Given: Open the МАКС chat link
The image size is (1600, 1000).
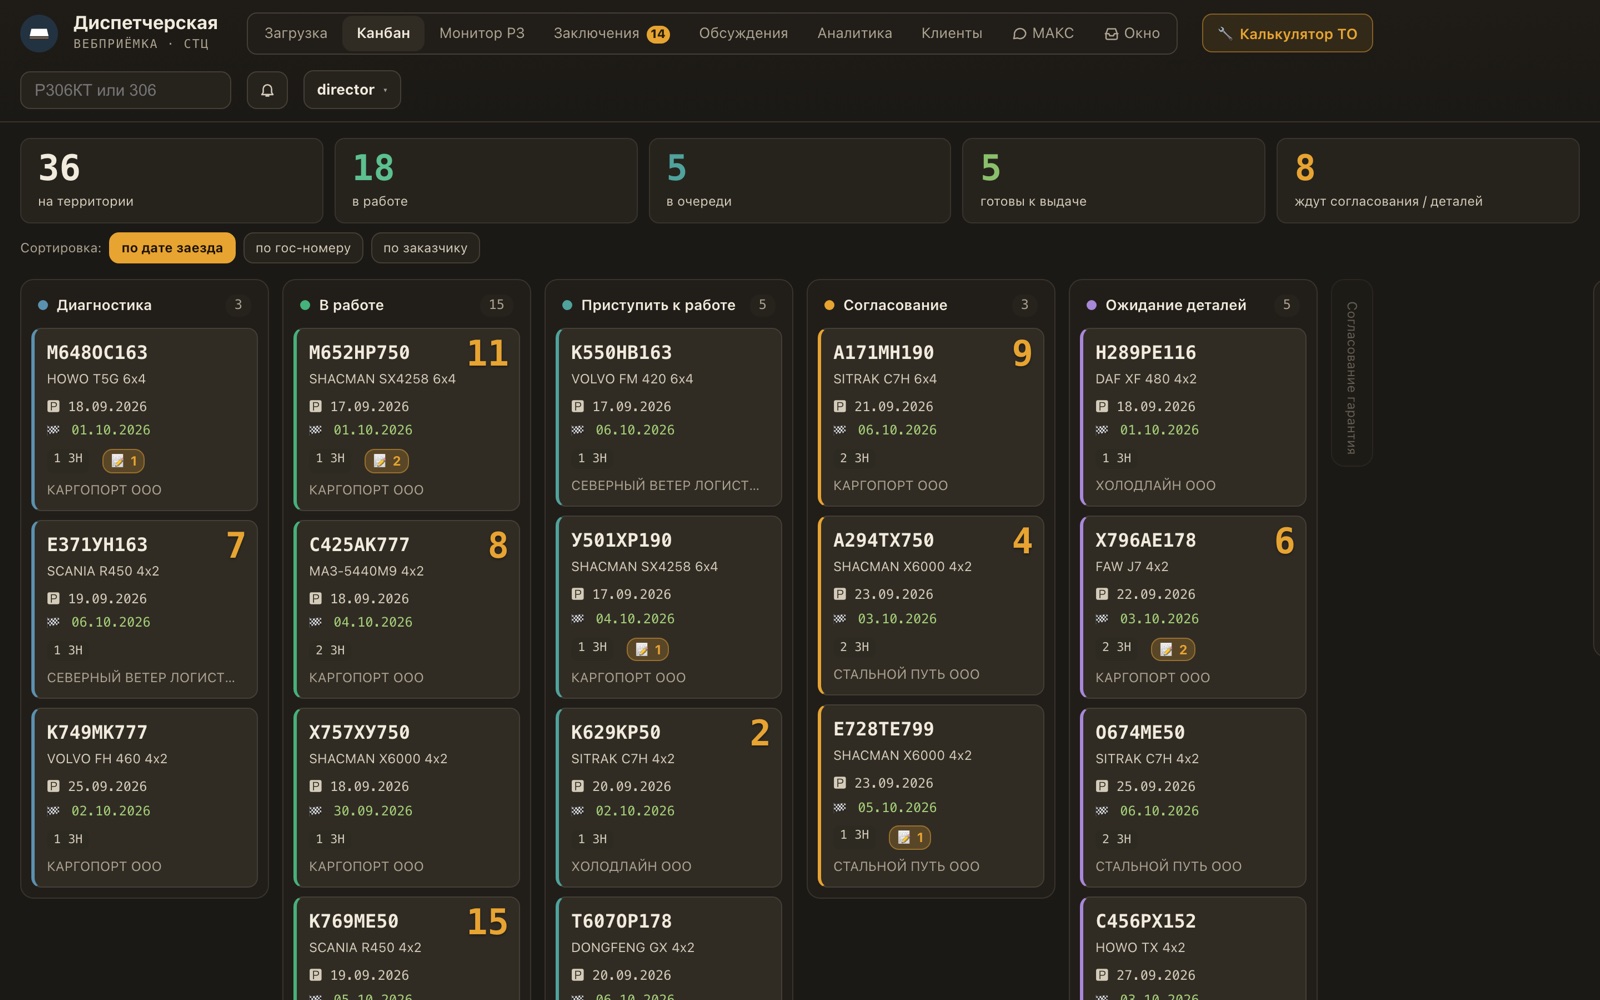Looking at the screenshot, I should point(1043,33).
